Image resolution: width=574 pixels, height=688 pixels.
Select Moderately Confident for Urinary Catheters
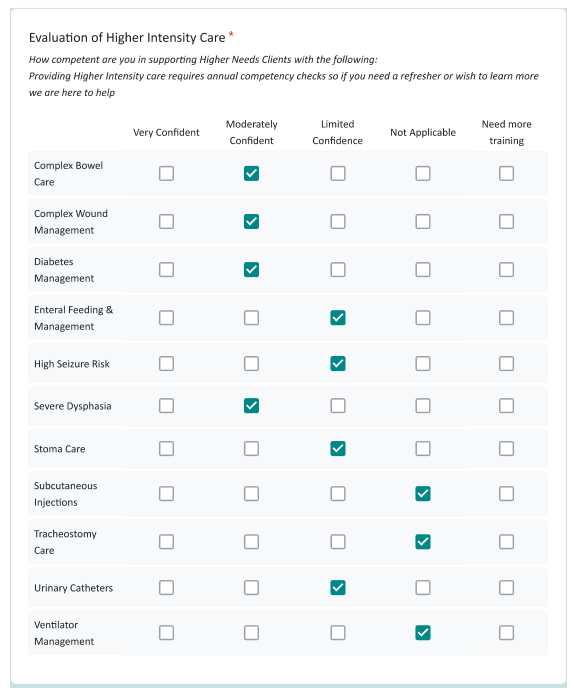click(x=251, y=588)
